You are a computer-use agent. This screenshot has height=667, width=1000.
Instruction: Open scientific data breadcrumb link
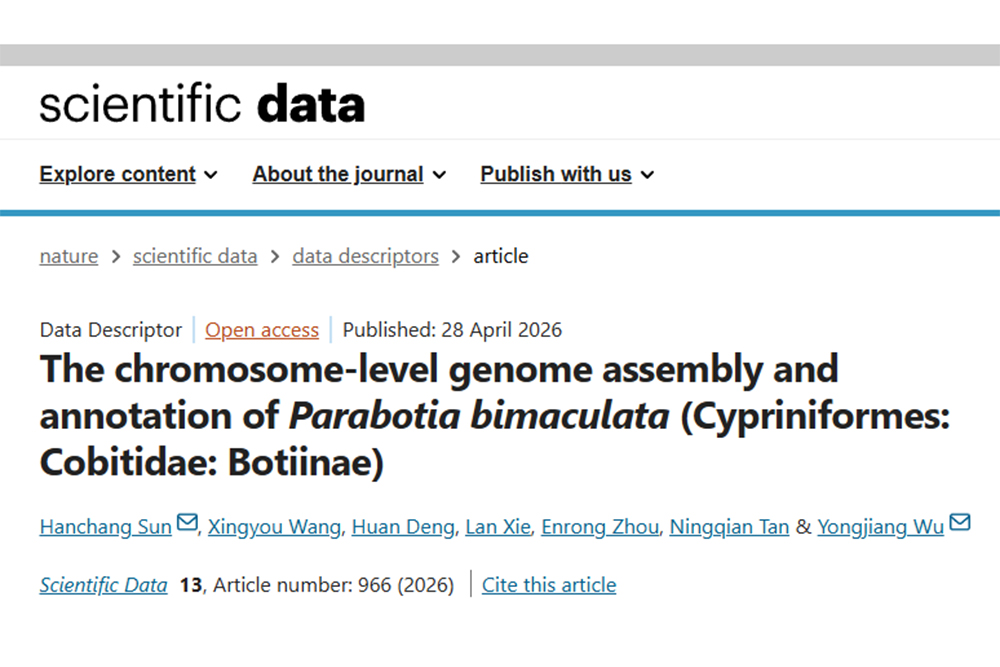[195, 256]
